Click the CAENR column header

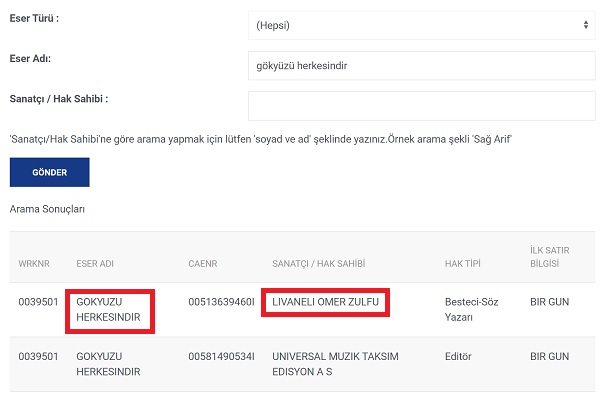[203, 264]
